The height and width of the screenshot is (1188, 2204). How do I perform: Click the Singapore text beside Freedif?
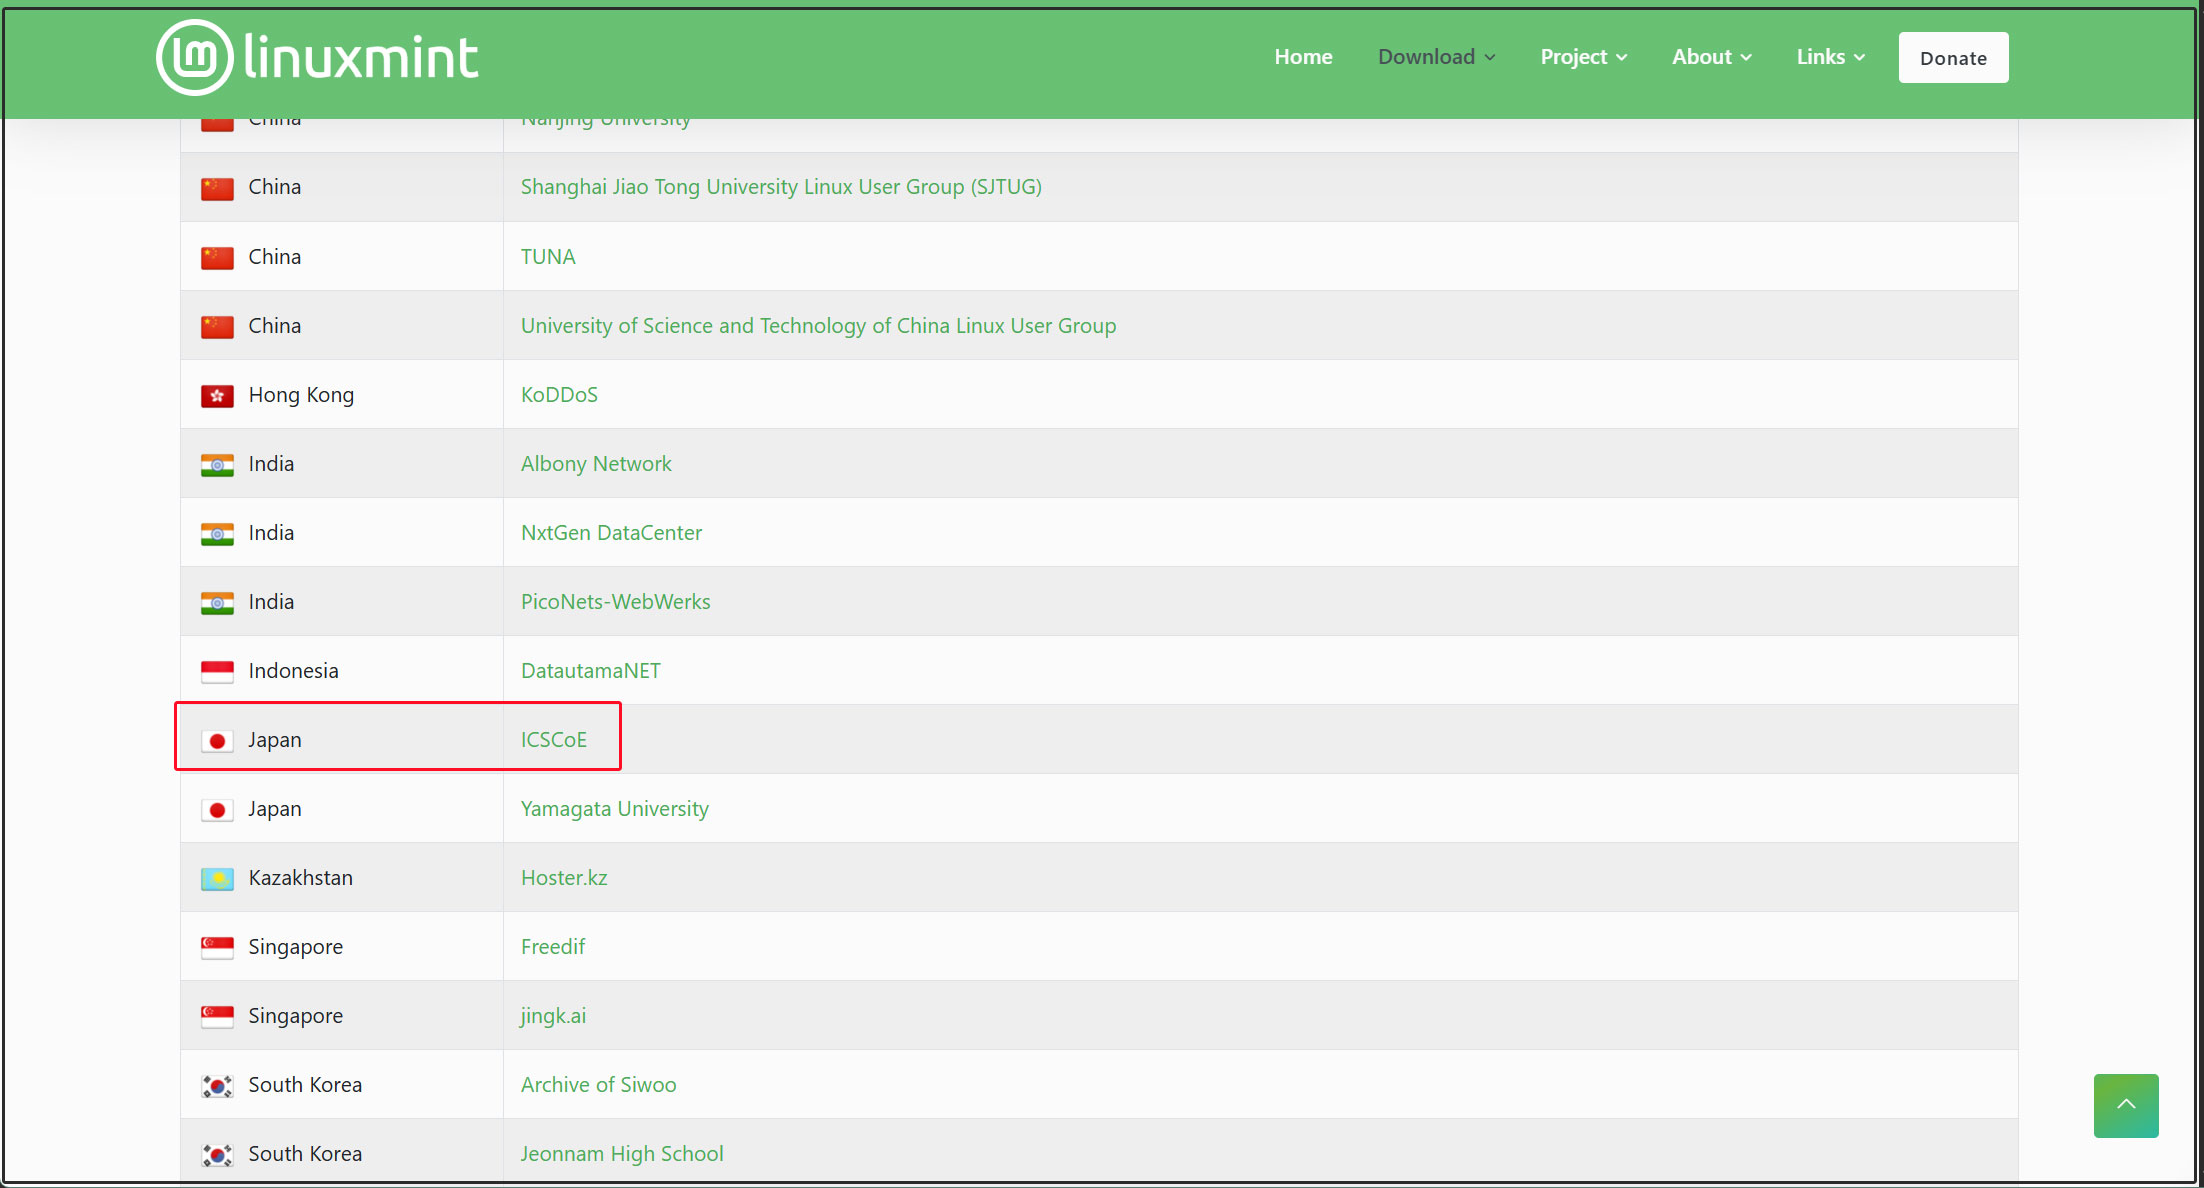coord(295,947)
